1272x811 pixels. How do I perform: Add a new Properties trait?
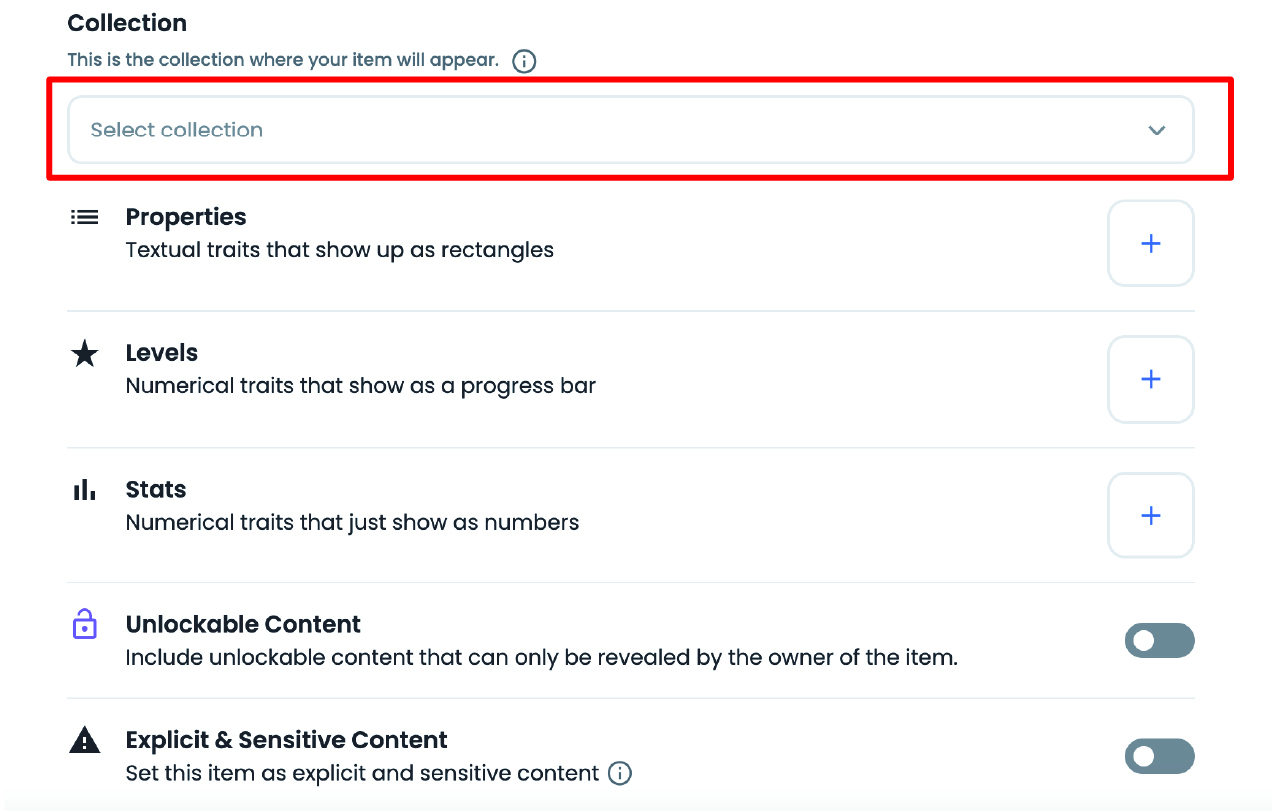pos(1150,243)
